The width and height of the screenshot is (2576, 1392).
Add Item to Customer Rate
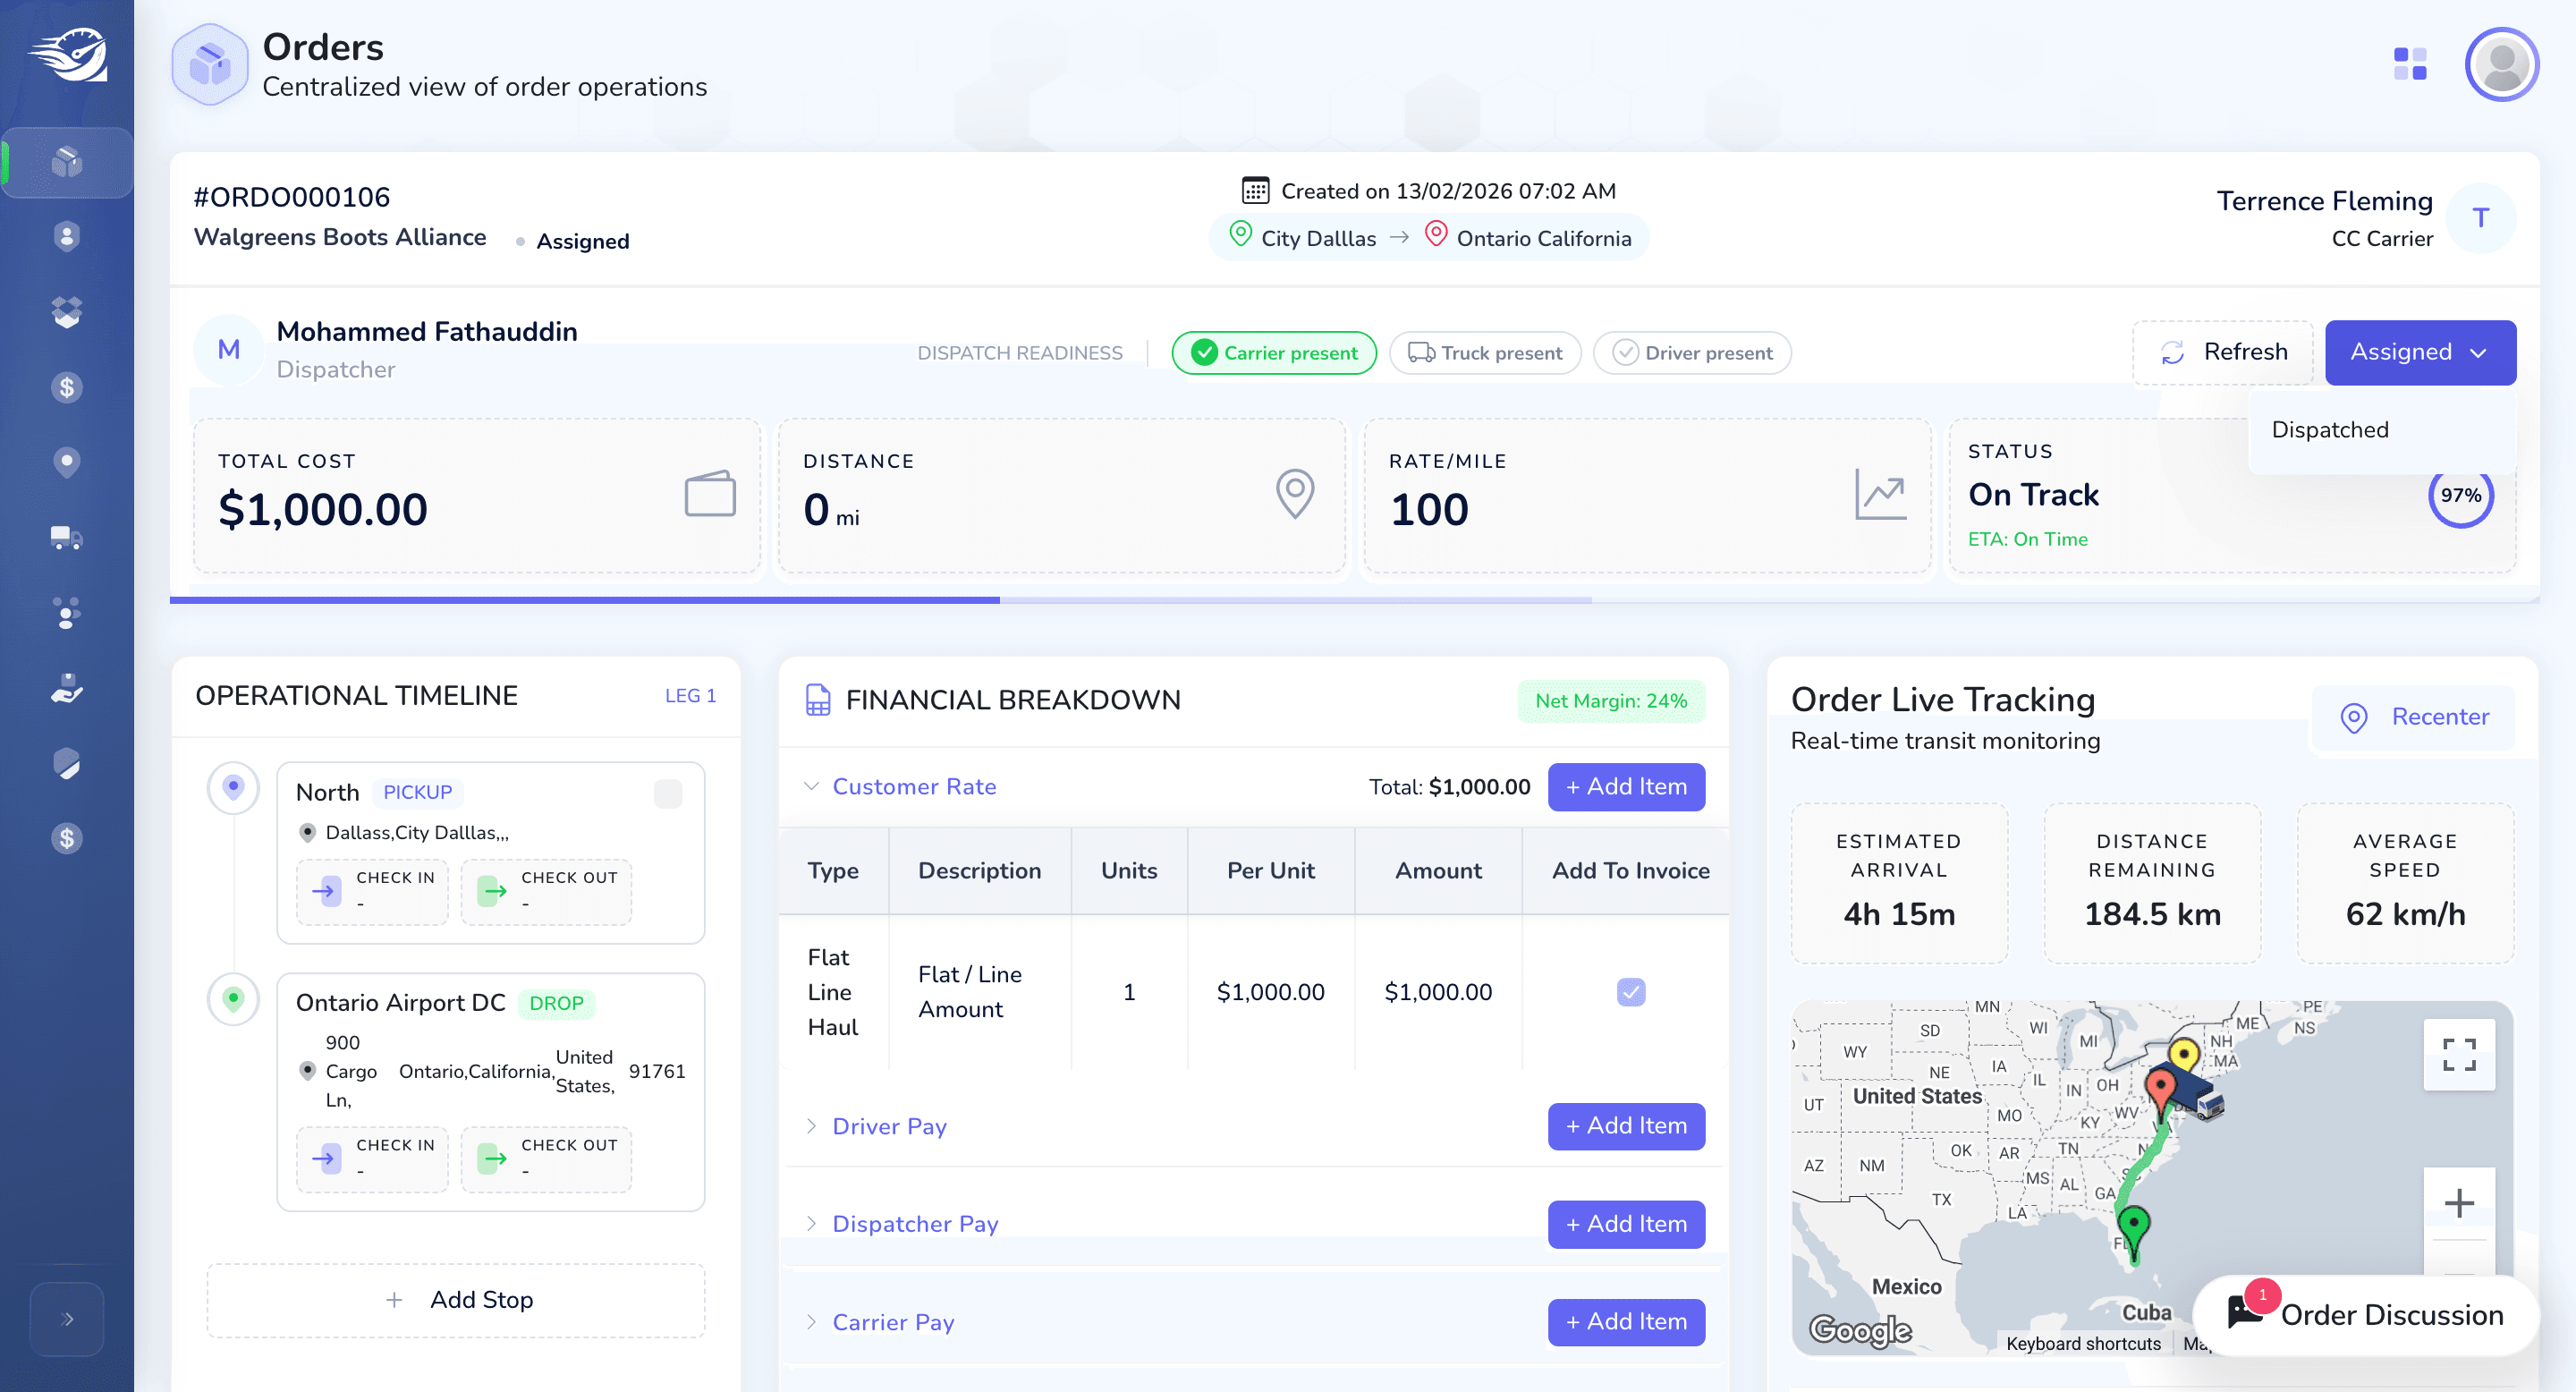1626,787
